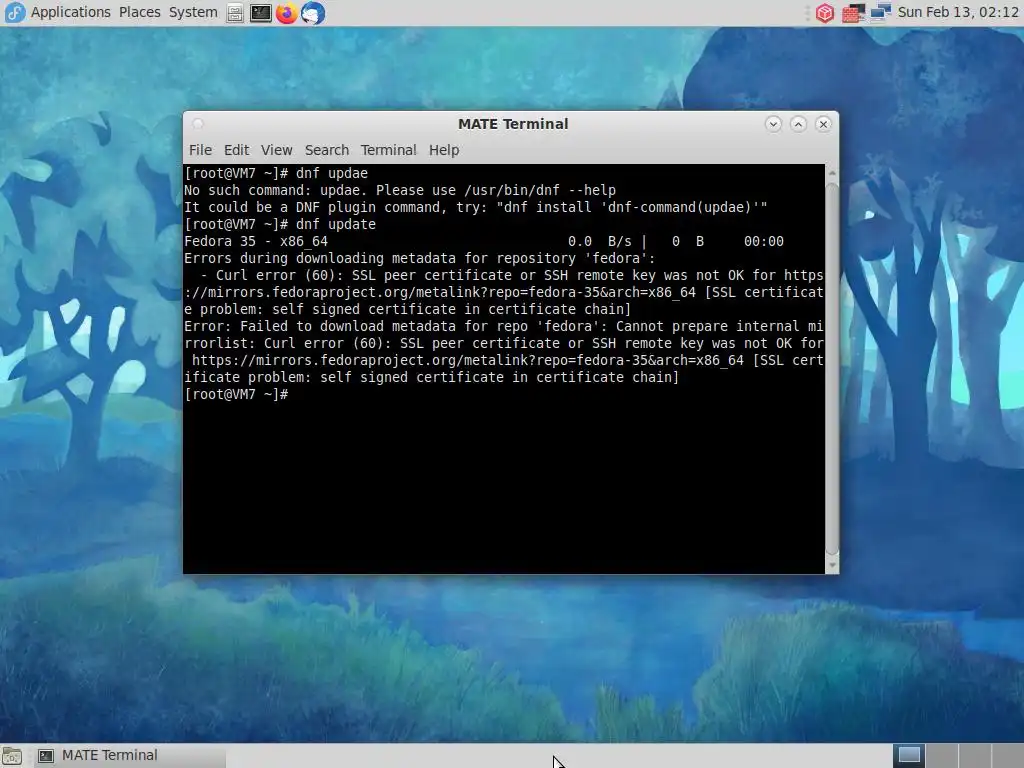Click the 'dnf updae' command line
The image size is (1024, 768).
[x=276, y=173]
